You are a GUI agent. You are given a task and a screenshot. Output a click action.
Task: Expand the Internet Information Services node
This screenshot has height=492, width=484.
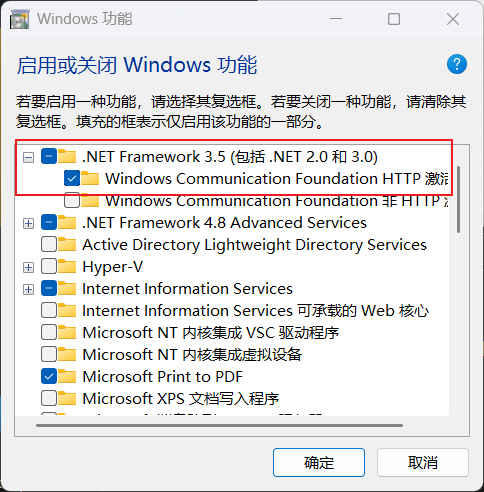[x=28, y=289]
